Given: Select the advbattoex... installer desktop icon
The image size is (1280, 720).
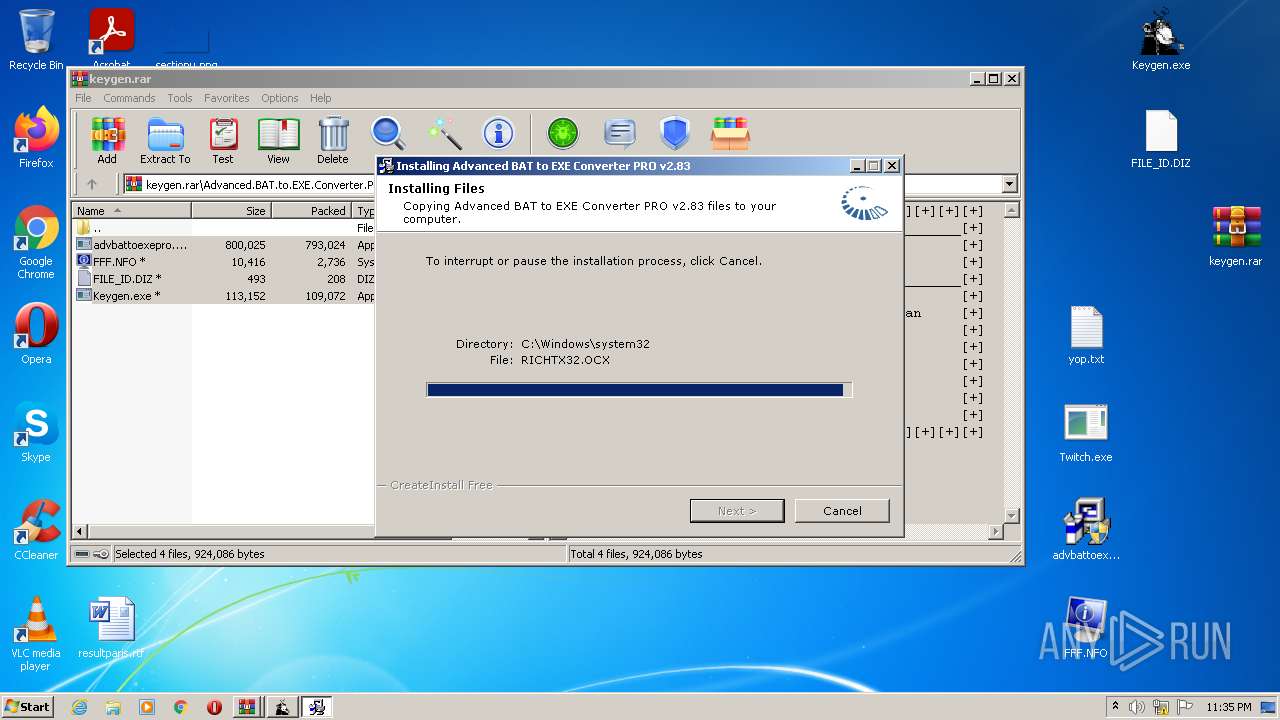Looking at the screenshot, I should (1086, 530).
